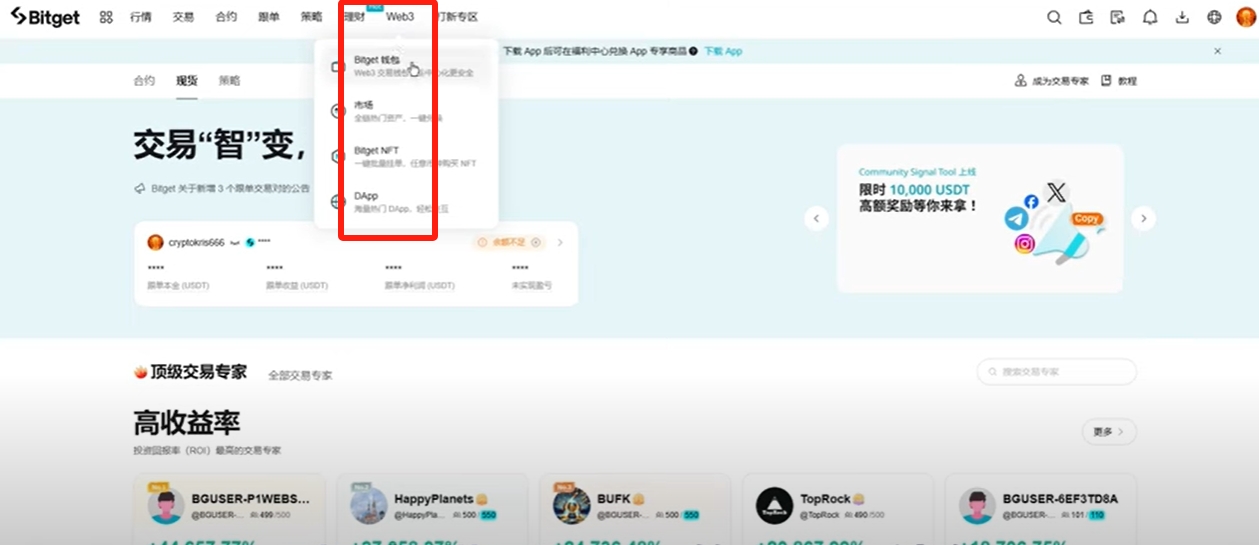Click the fire icon beside 顶级交易专家
Screen dimensions: 1259x545
click(x=140, y=372)
